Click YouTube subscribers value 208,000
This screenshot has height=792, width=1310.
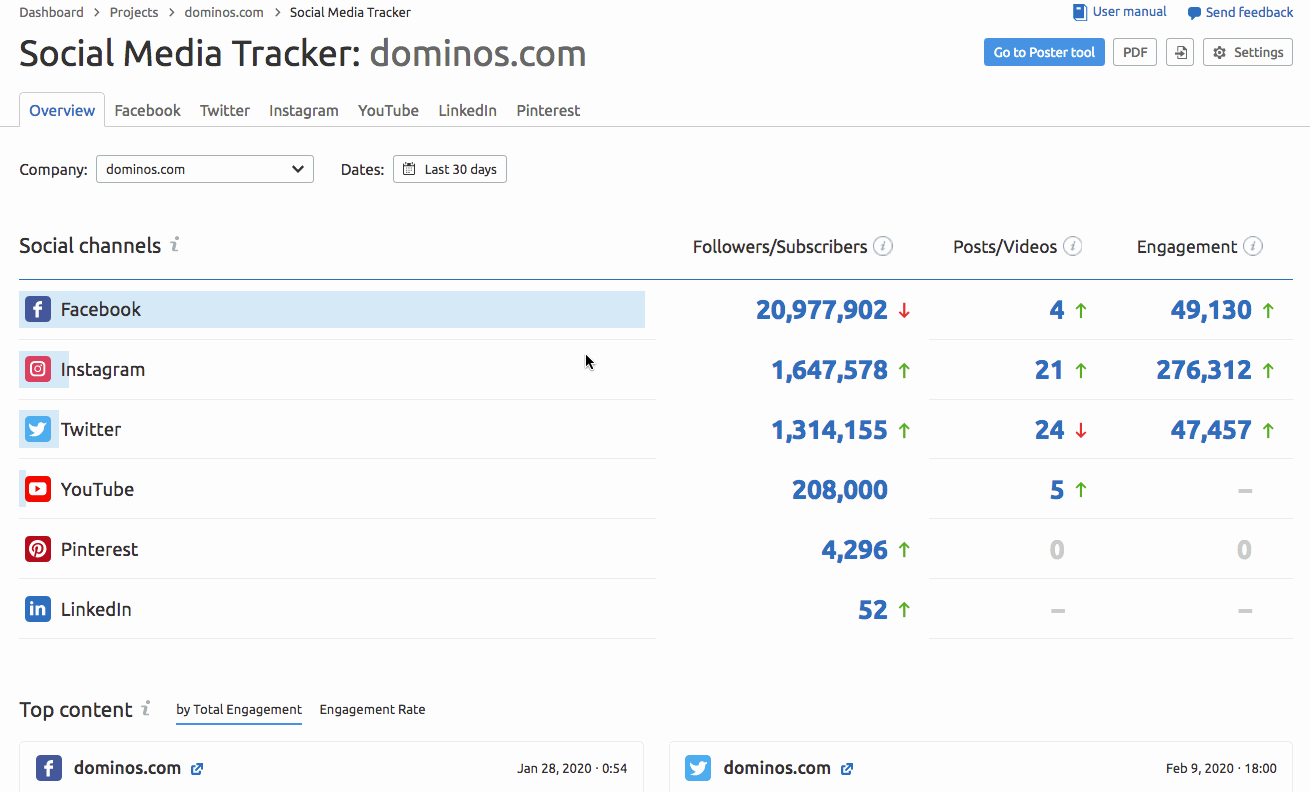coord(840,490)
